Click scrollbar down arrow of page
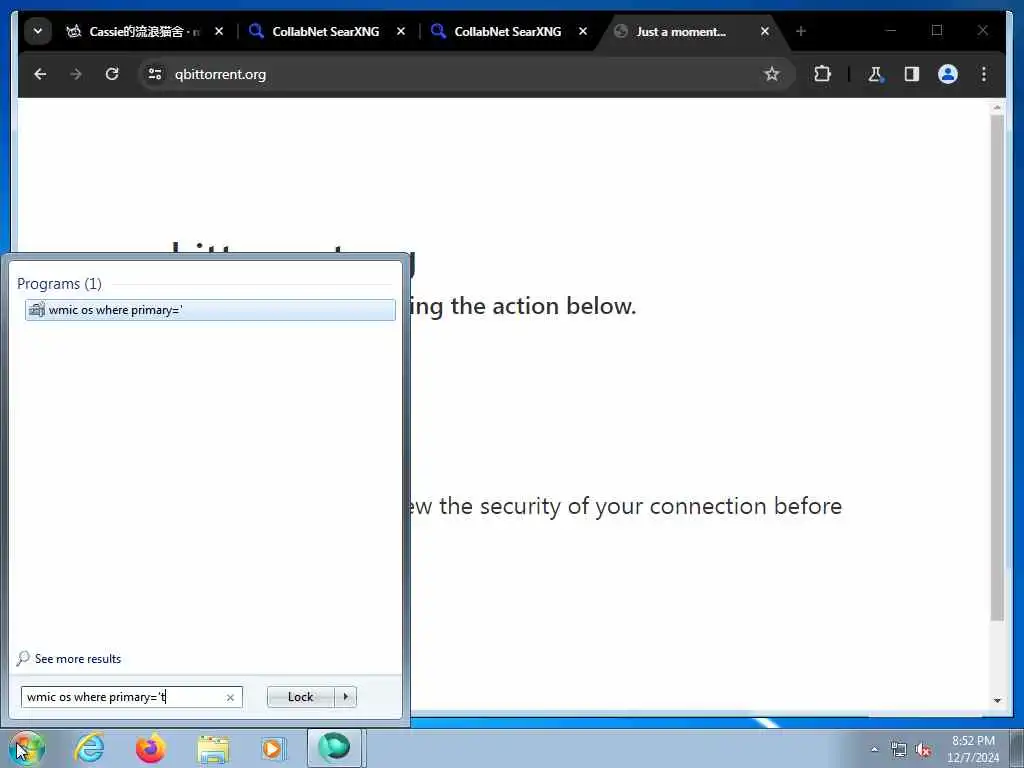 [x=997, y=701]
